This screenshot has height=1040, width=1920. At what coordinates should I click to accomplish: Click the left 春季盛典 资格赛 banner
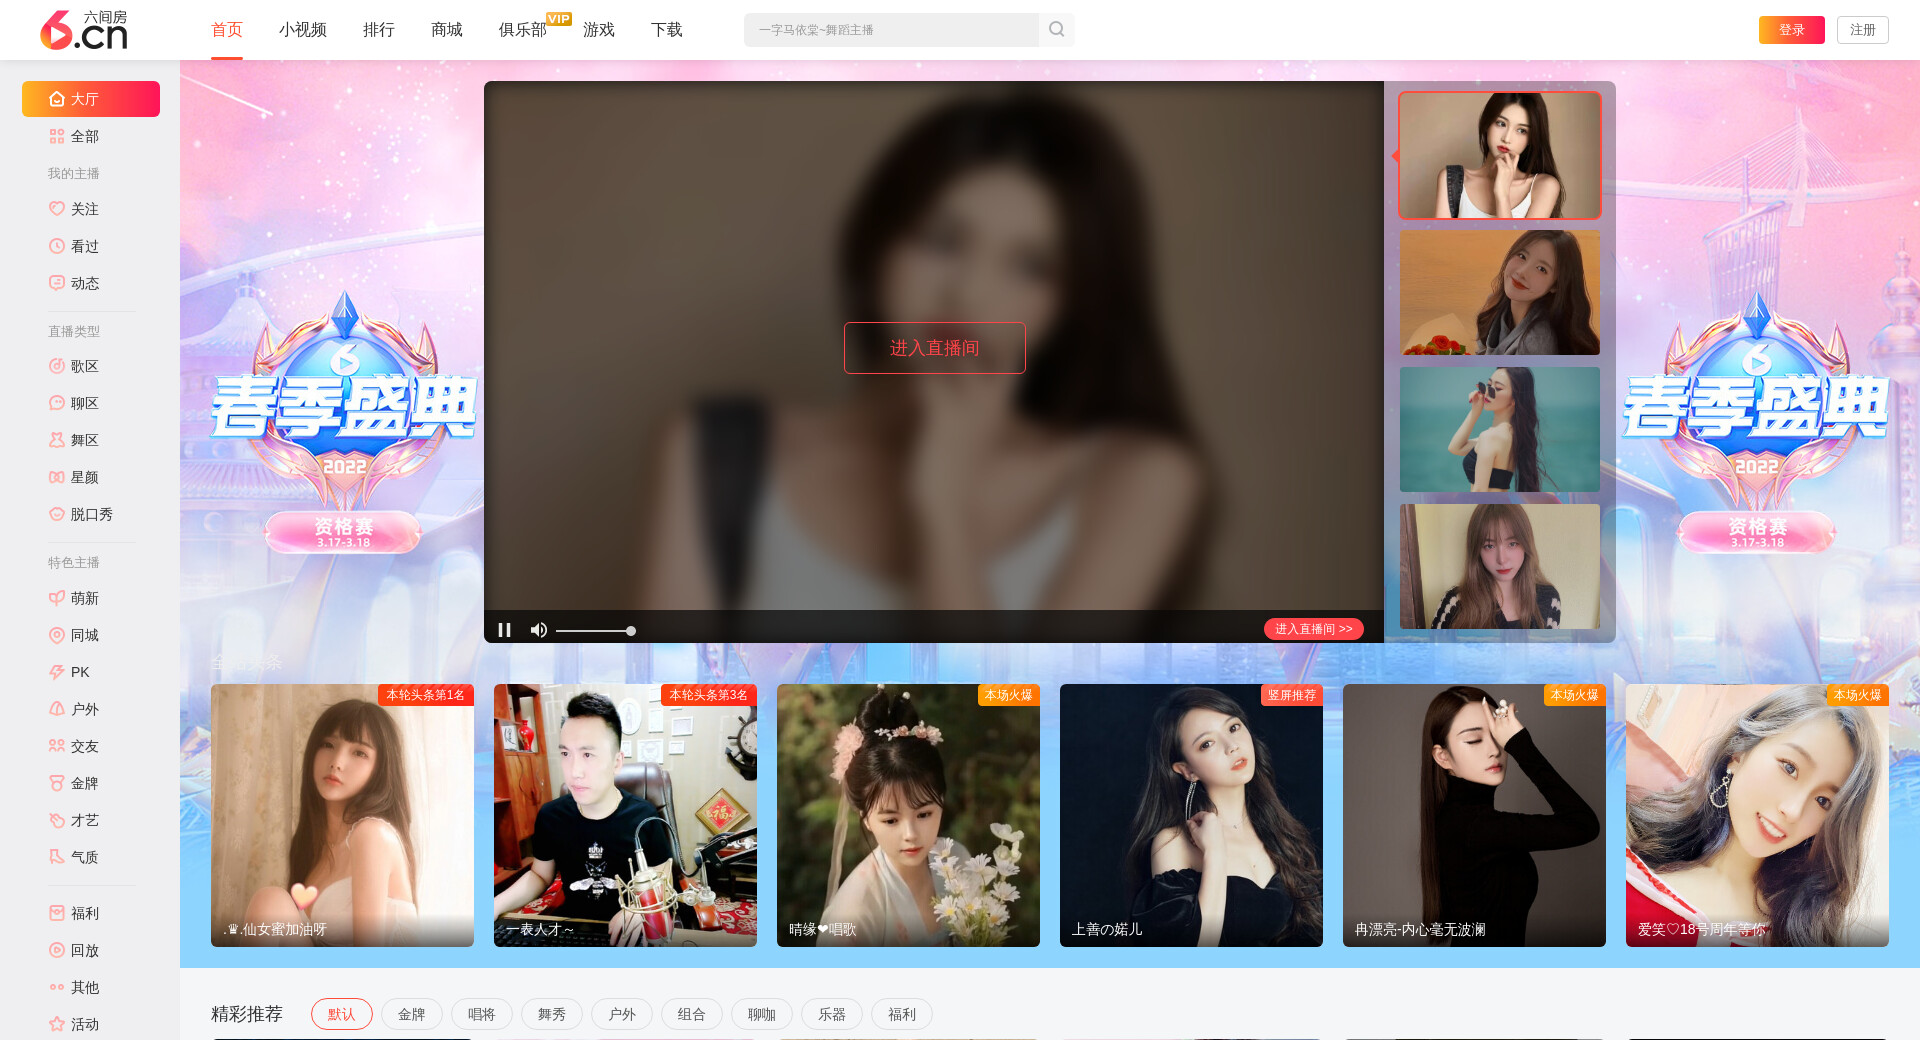pyautogui.click(x=343, y=422)
